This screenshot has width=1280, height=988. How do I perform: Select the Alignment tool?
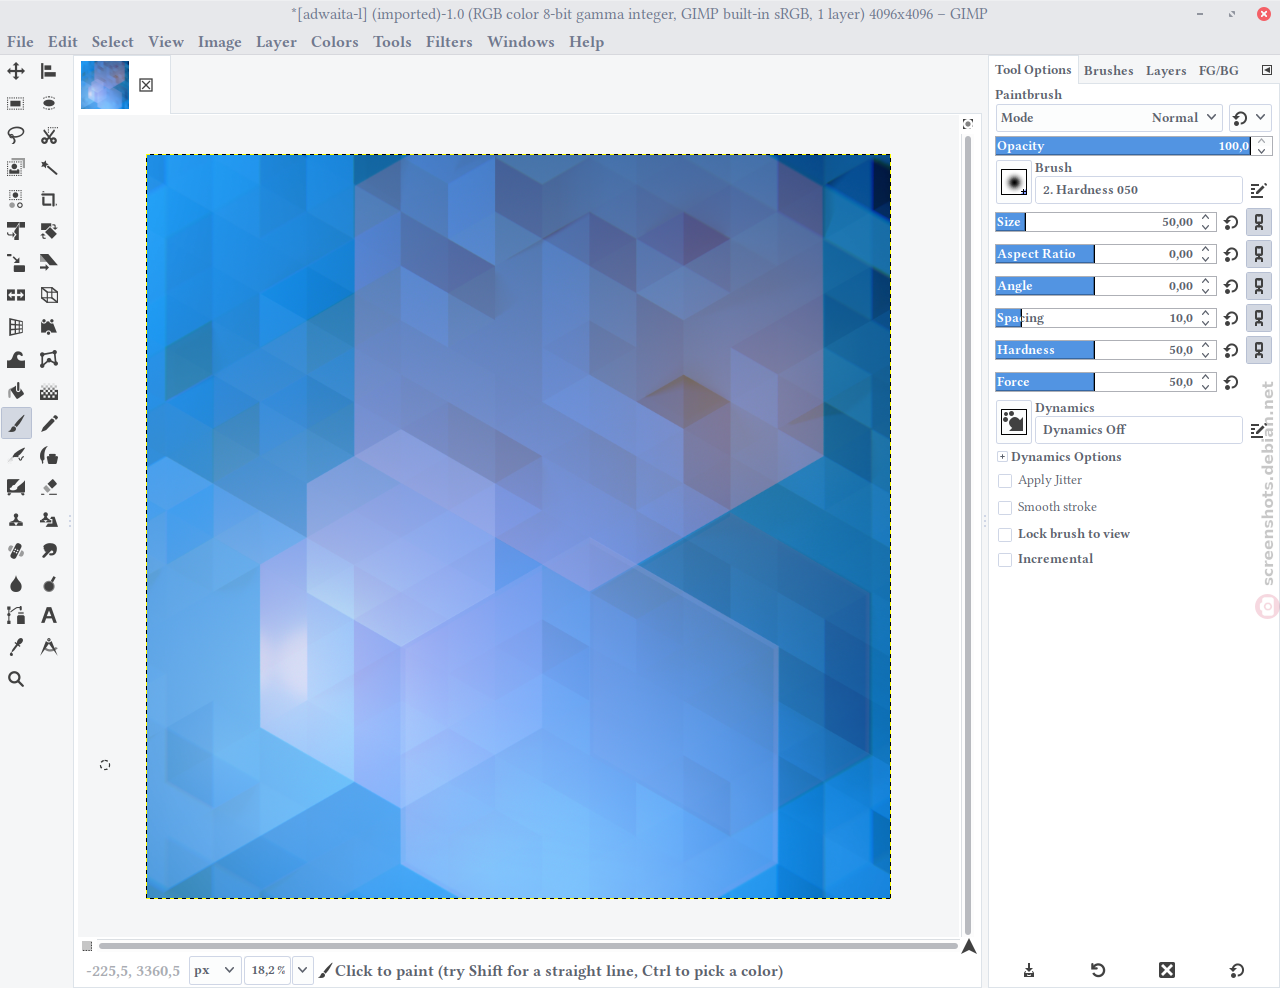tap(48, 71)
